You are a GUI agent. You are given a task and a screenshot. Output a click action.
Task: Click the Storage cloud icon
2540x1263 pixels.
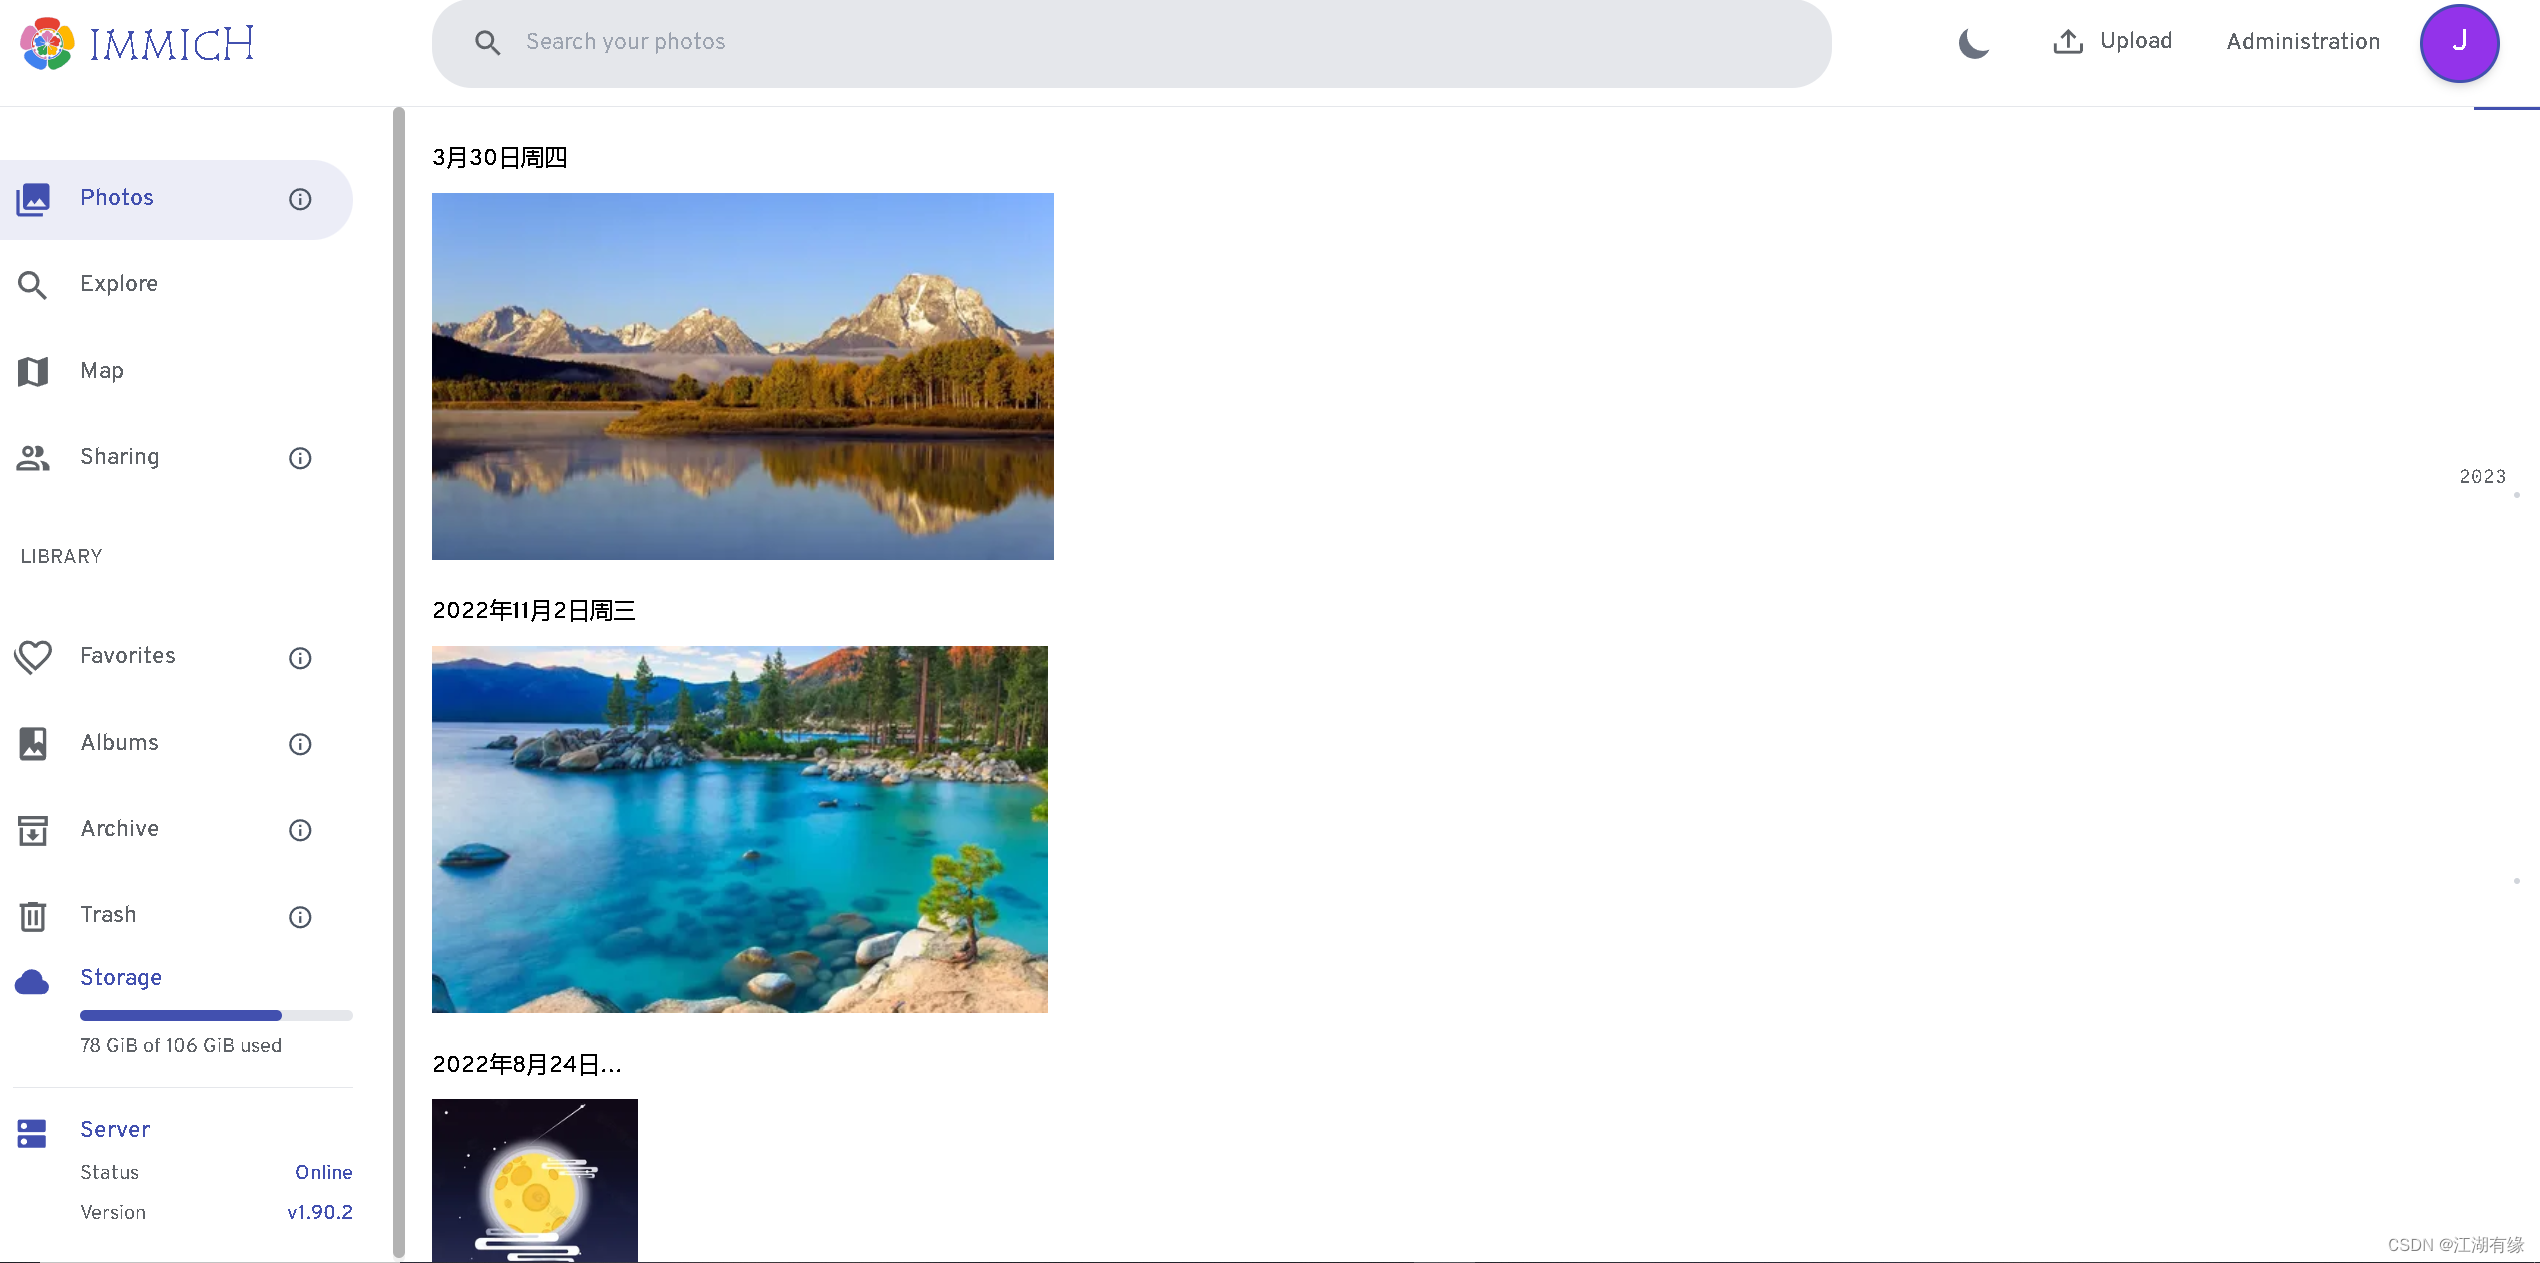pos(32,982)
